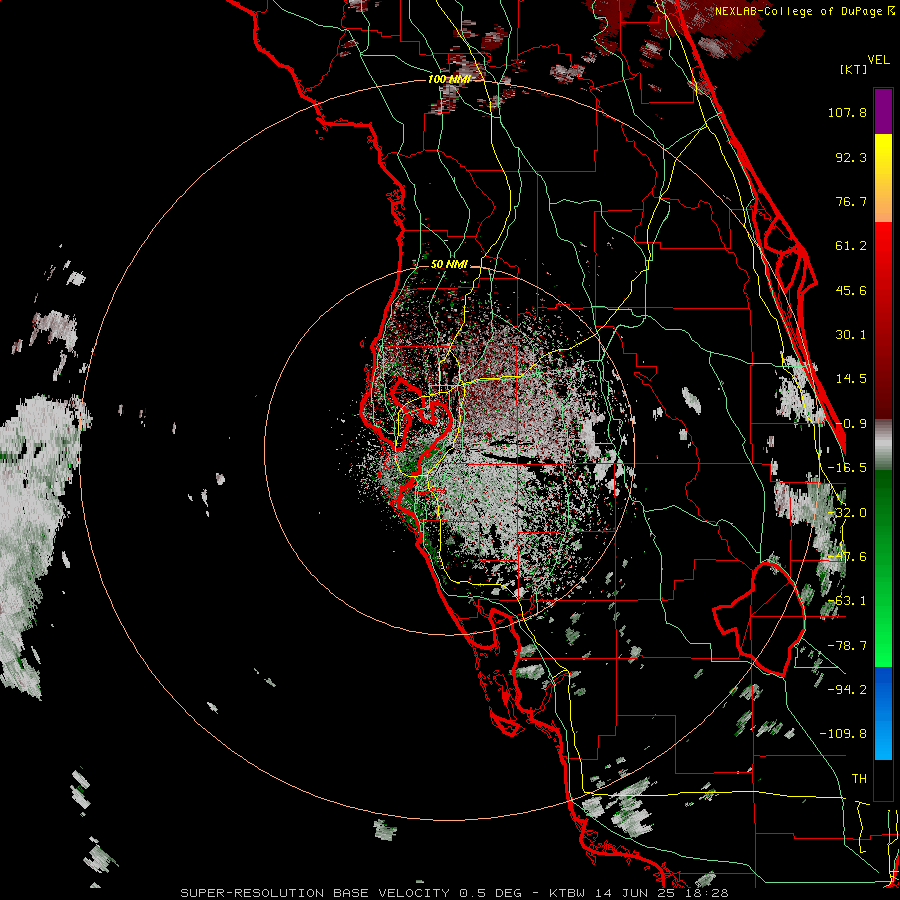
Task: Click the TH legend label
Action: pyautogui.click(x=859, y=778)
